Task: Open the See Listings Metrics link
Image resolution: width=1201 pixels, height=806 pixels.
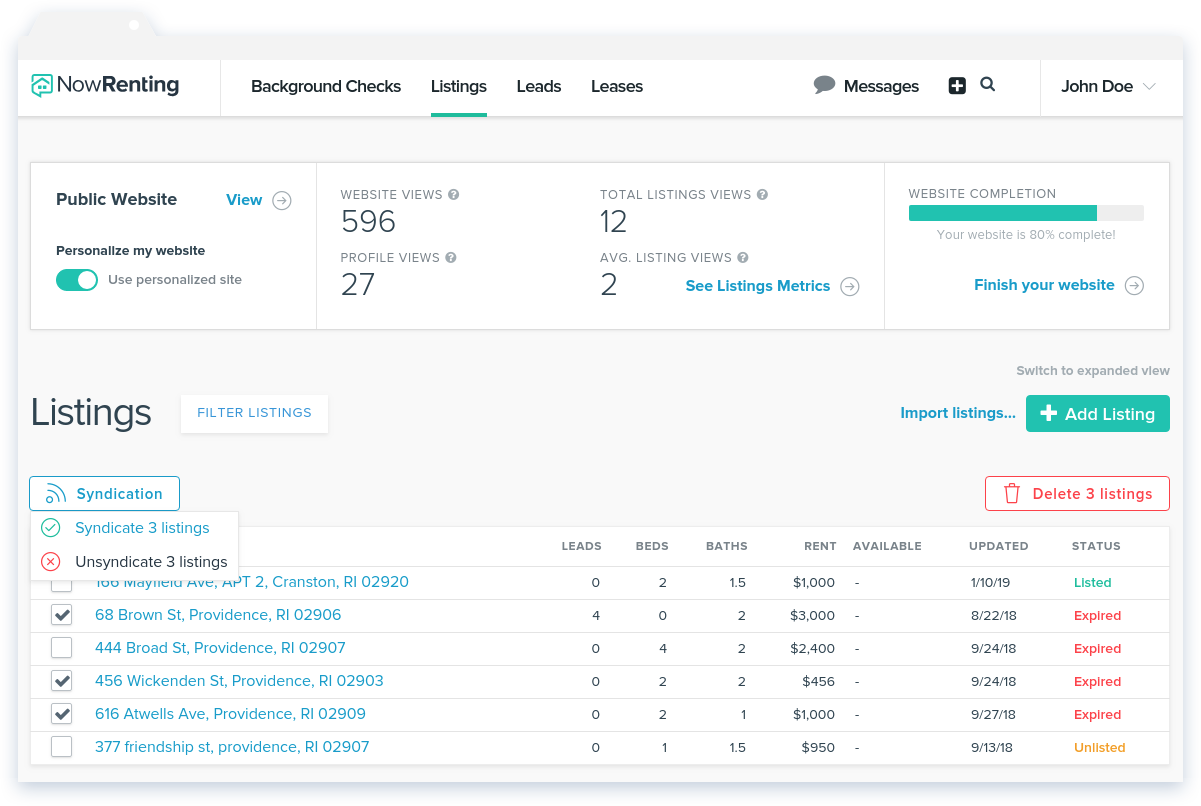Action: pyautogui.click(x=758, y=286)
